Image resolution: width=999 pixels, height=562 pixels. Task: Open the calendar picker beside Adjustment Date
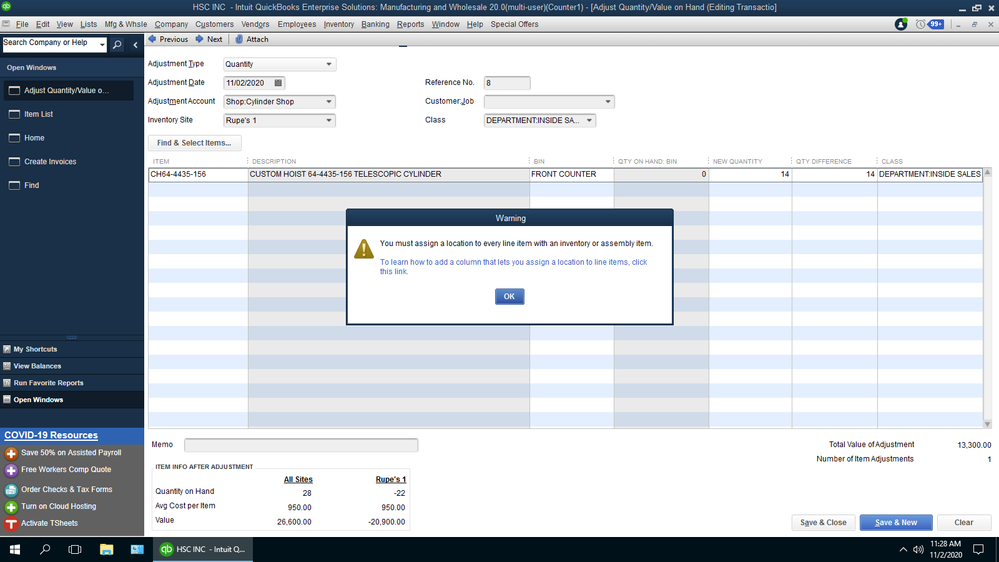click(278, 83)
